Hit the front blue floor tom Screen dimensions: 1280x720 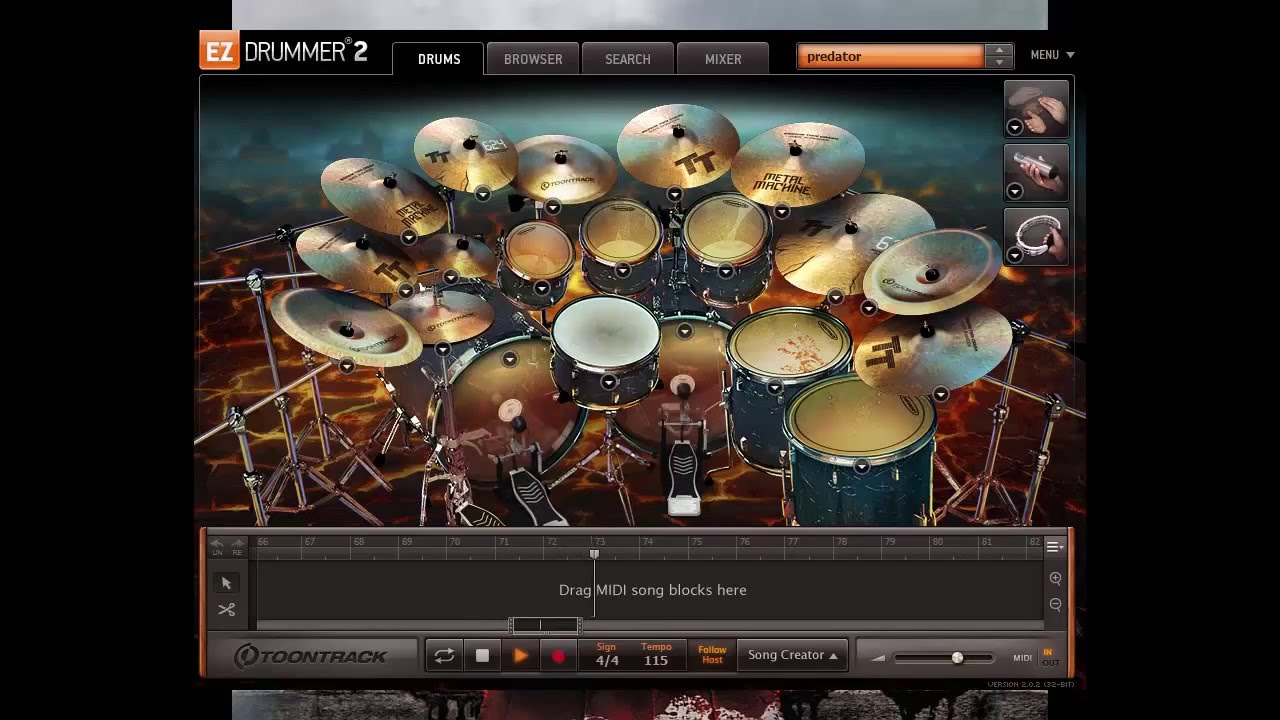861,420
